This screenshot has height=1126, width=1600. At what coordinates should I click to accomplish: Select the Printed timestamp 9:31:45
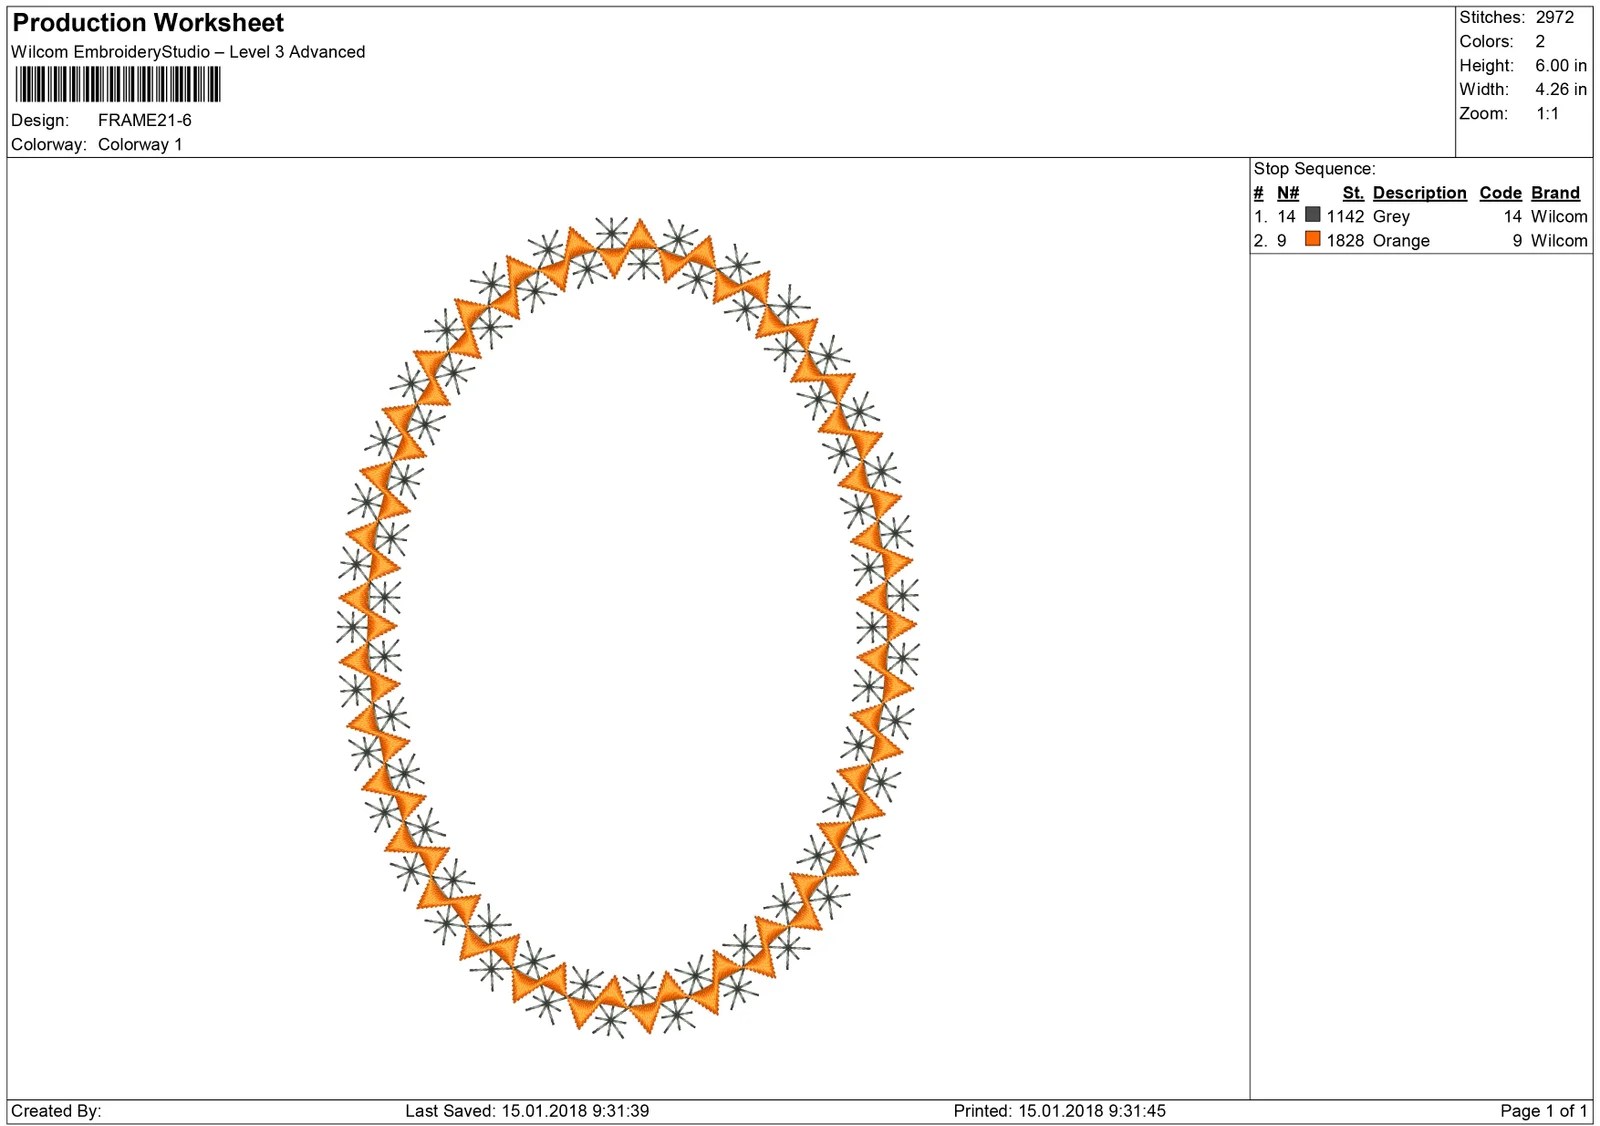click(1137, 1111)
